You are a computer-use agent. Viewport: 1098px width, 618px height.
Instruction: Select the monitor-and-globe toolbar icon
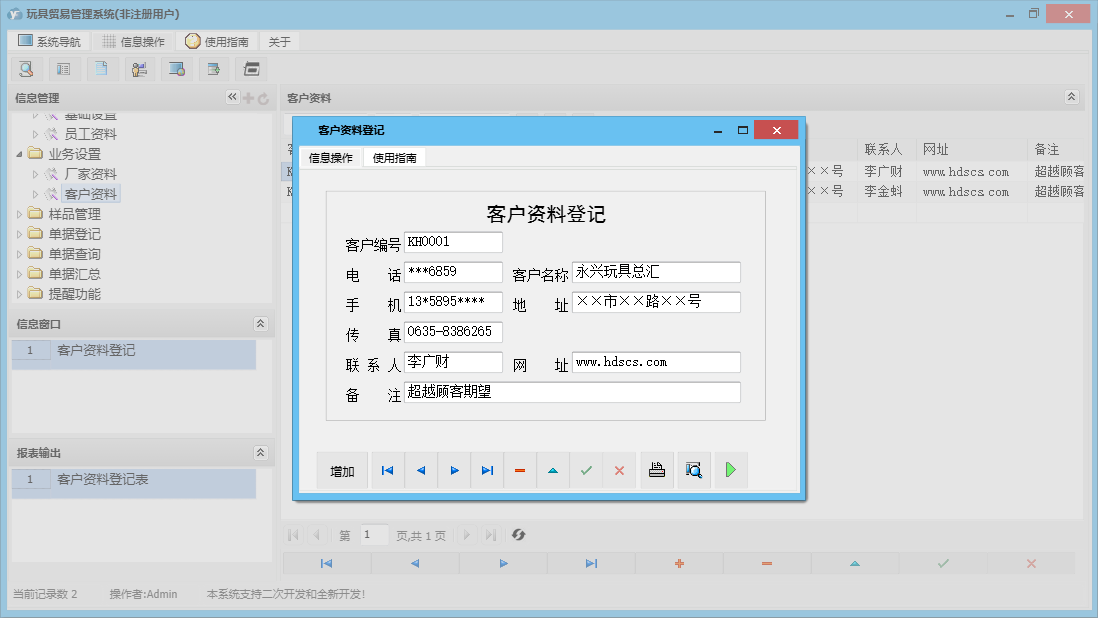coord(178,68)
